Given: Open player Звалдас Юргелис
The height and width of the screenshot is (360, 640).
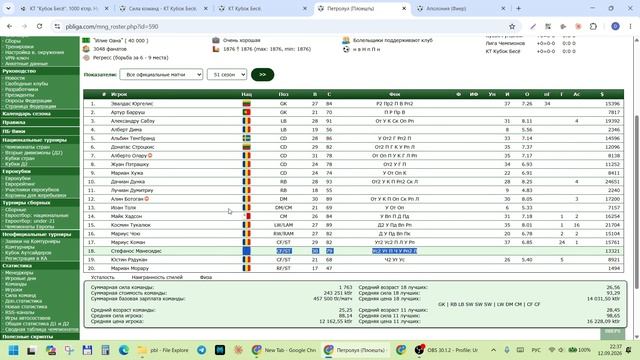Looking at the screenshot, I should (132, 104).
